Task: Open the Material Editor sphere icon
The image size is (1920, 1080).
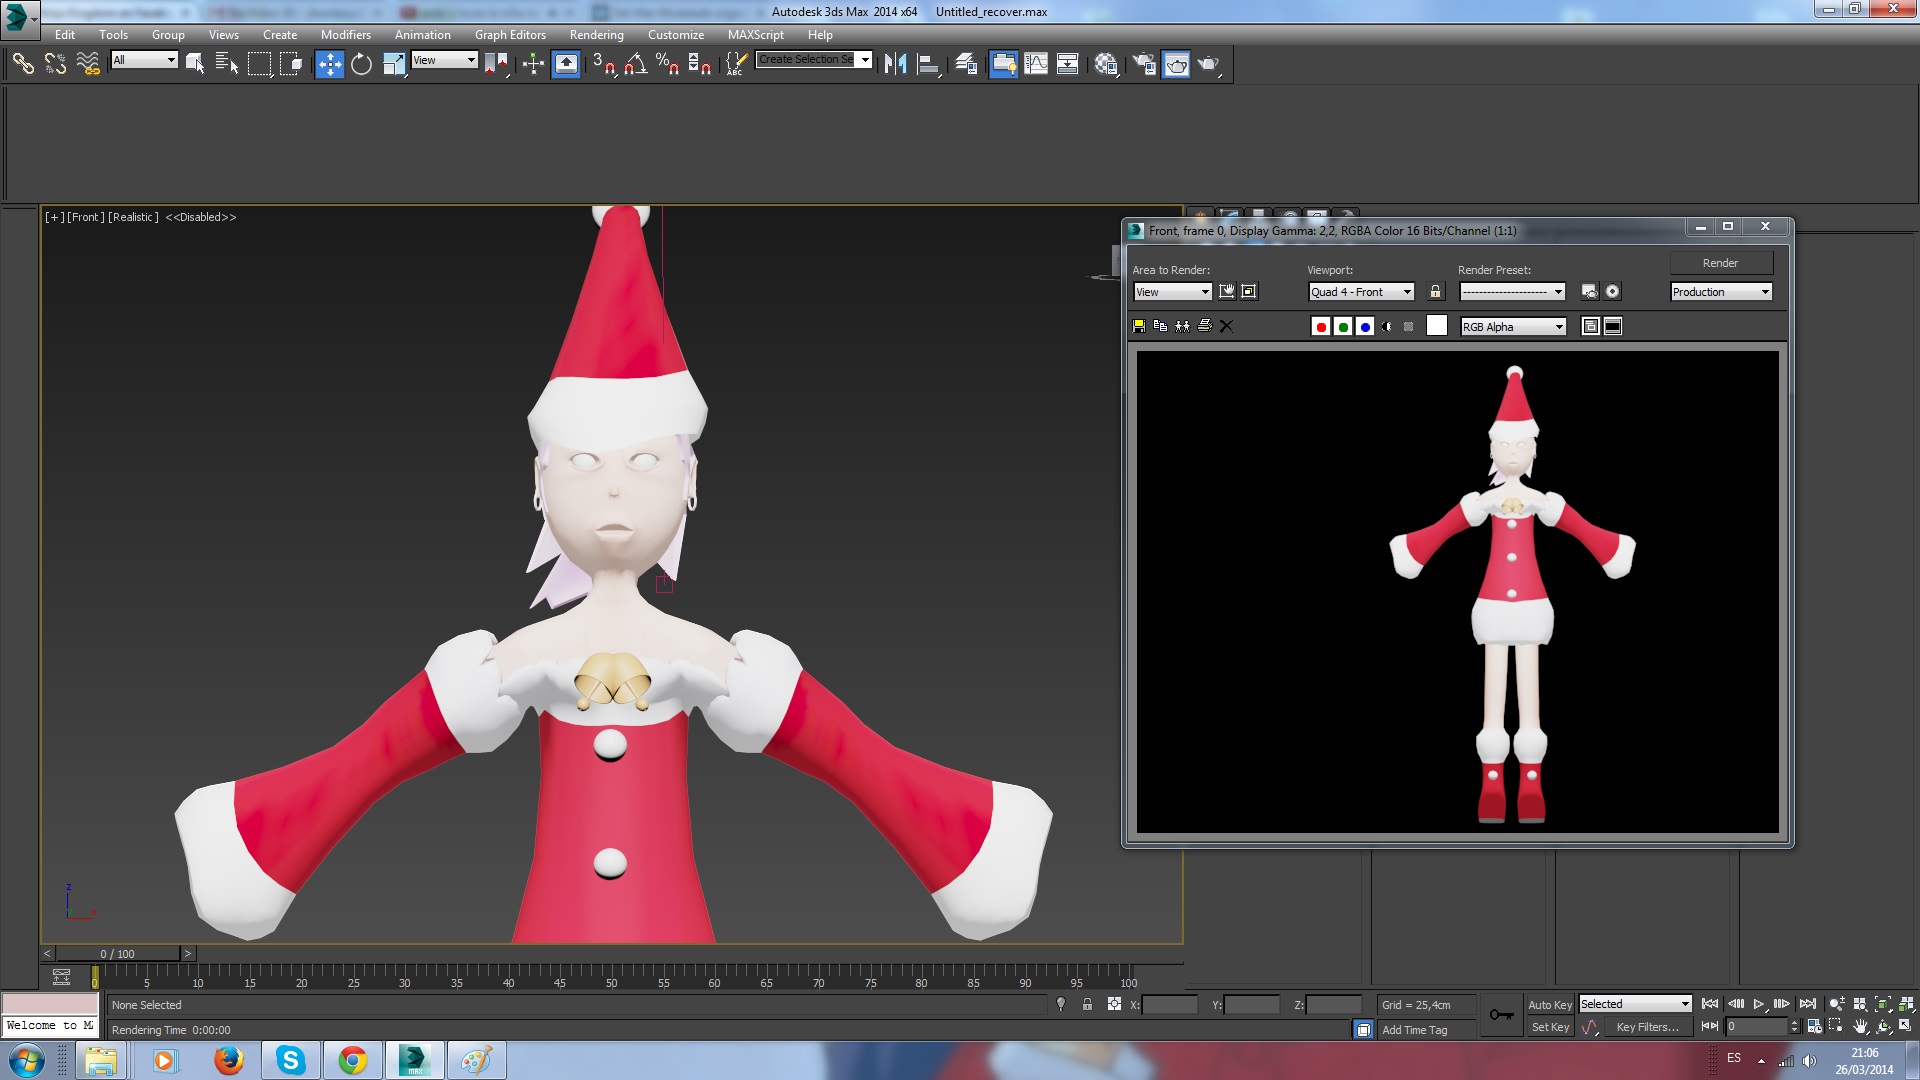Action: (1105, 65)
